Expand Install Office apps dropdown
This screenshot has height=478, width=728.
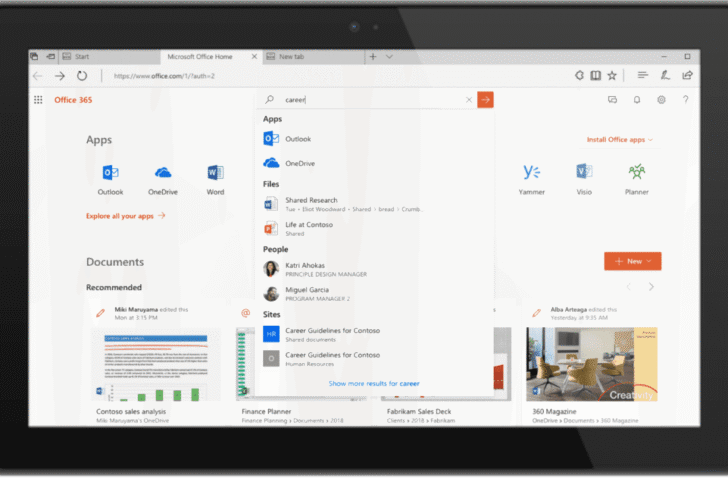[620, 140]
